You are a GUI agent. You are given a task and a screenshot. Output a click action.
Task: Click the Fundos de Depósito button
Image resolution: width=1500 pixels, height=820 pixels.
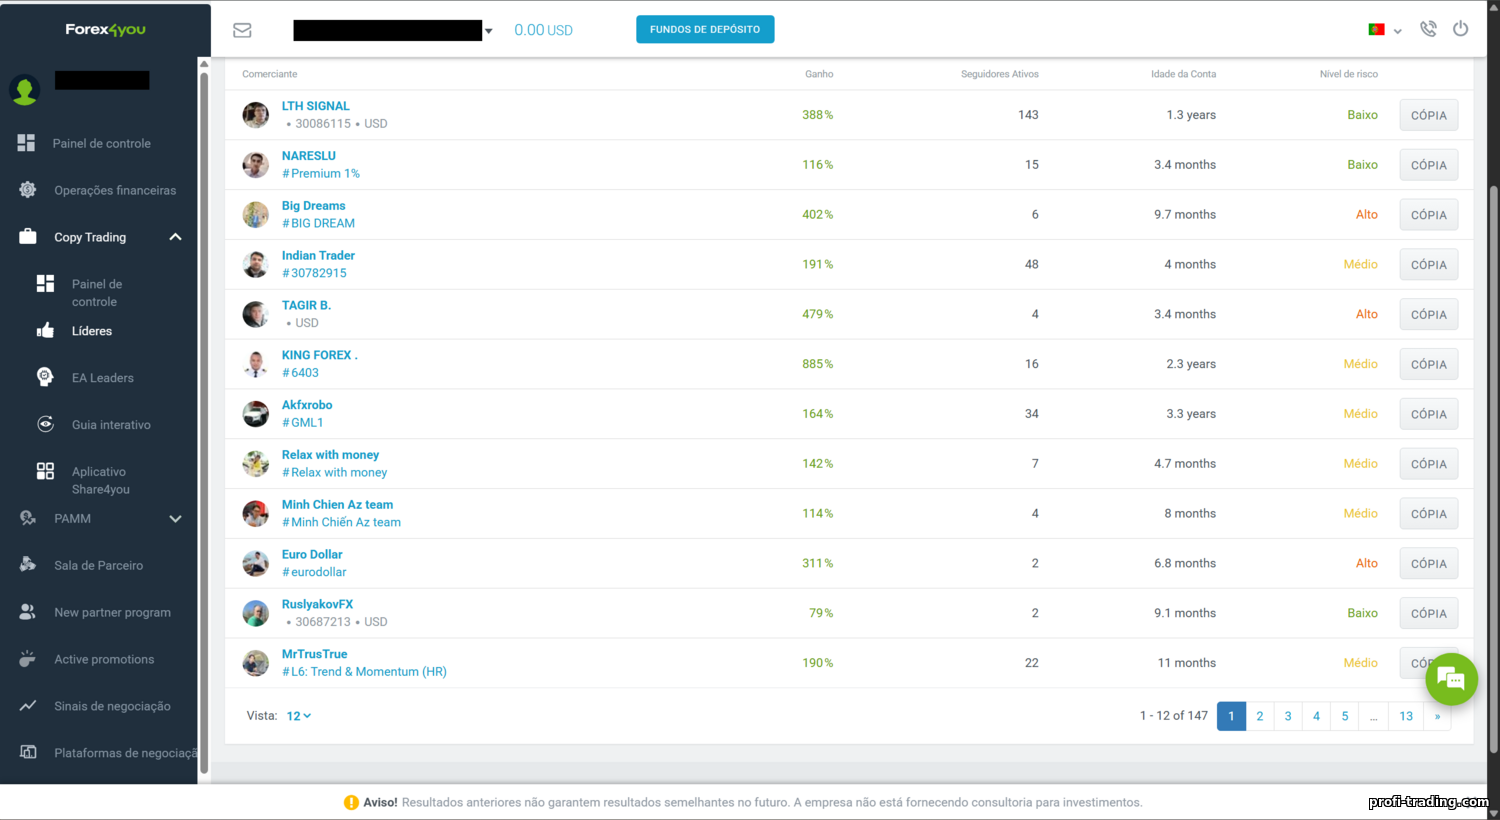point(705,30)
